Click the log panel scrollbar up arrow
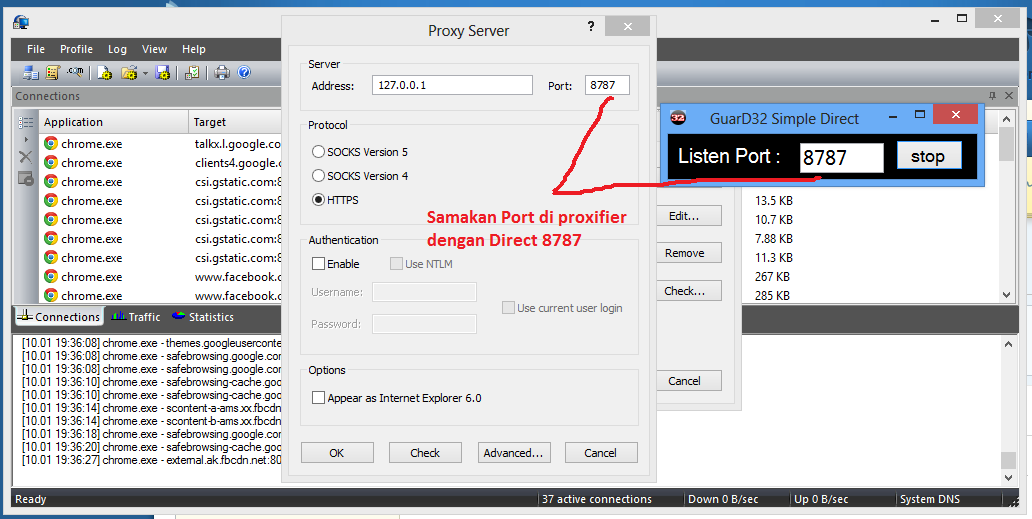1032x519 pixels. pos(1008,344)
